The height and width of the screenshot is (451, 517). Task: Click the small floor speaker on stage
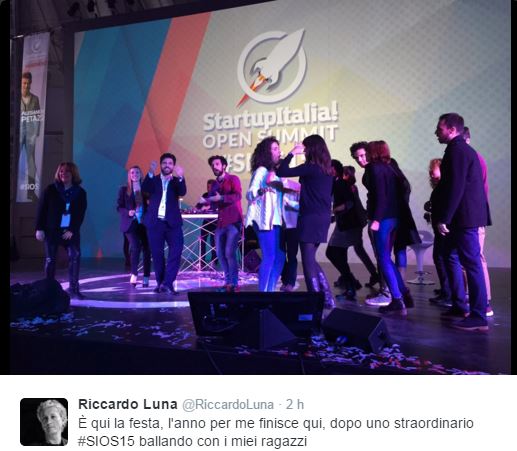[x=357, y=330]
